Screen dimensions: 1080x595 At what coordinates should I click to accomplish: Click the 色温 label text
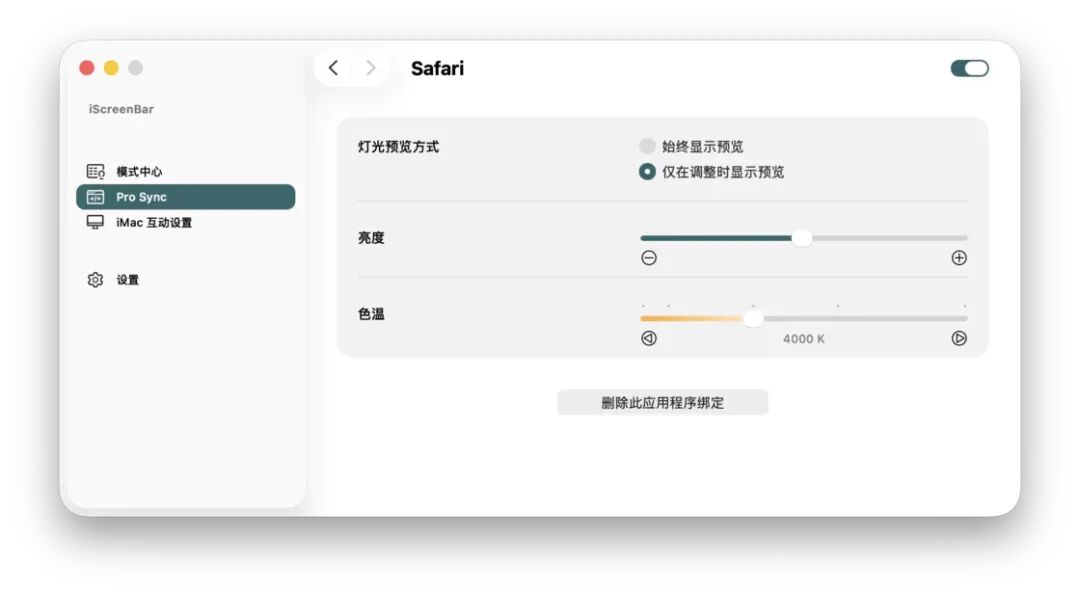point(371,314)
